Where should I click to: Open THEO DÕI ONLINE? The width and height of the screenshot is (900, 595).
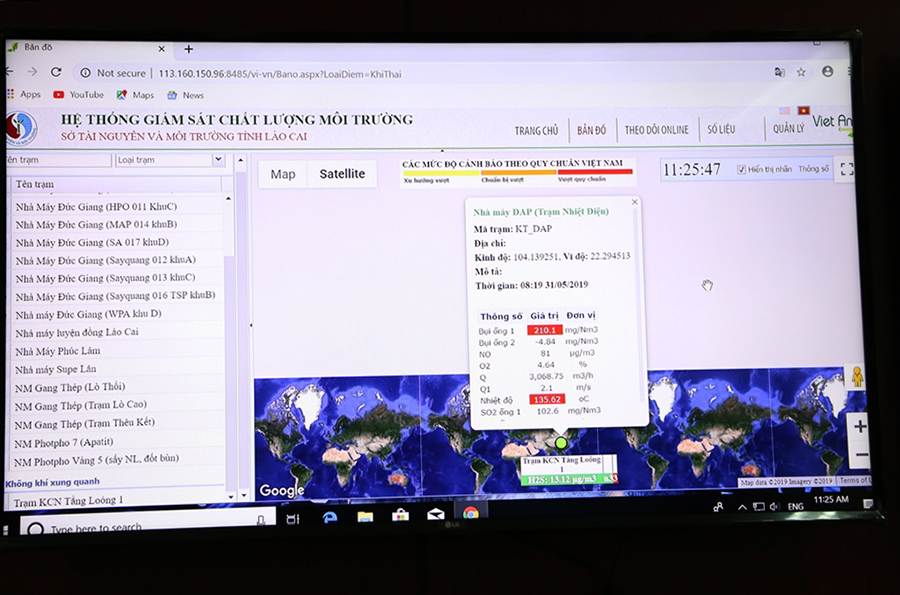[x=656, y=130]
